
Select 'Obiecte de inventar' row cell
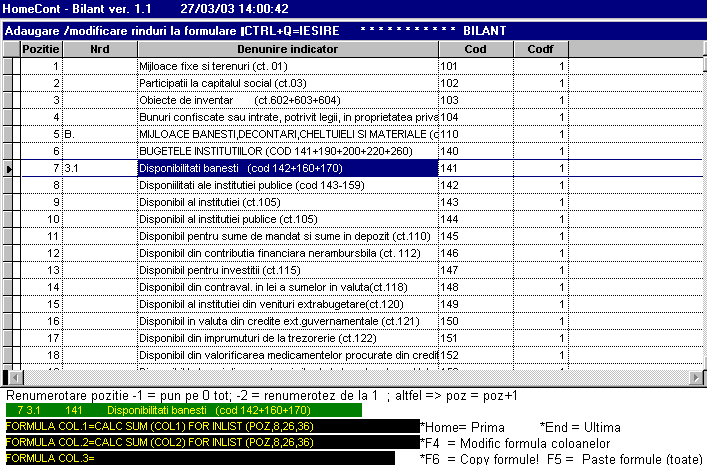288,100
